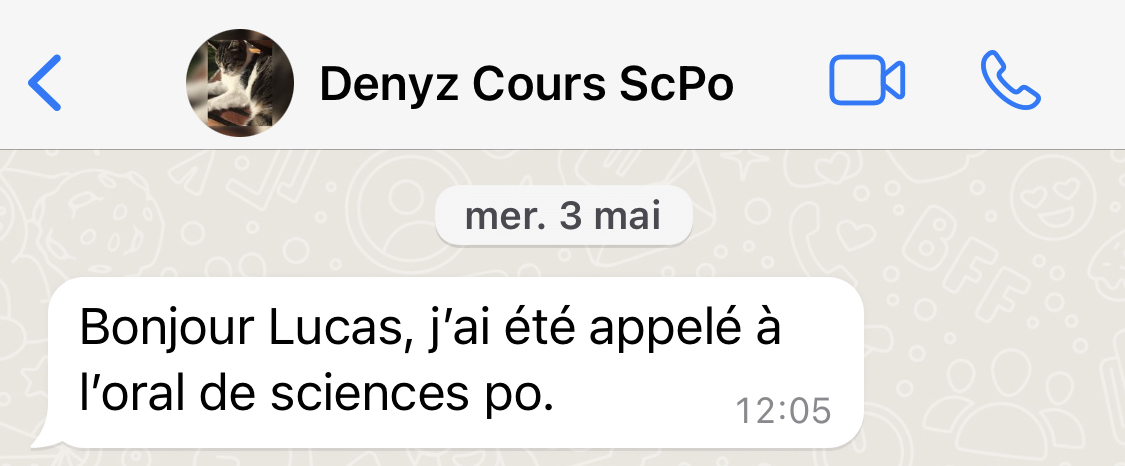Tap the name Lucas in the received message

[335, 329]
